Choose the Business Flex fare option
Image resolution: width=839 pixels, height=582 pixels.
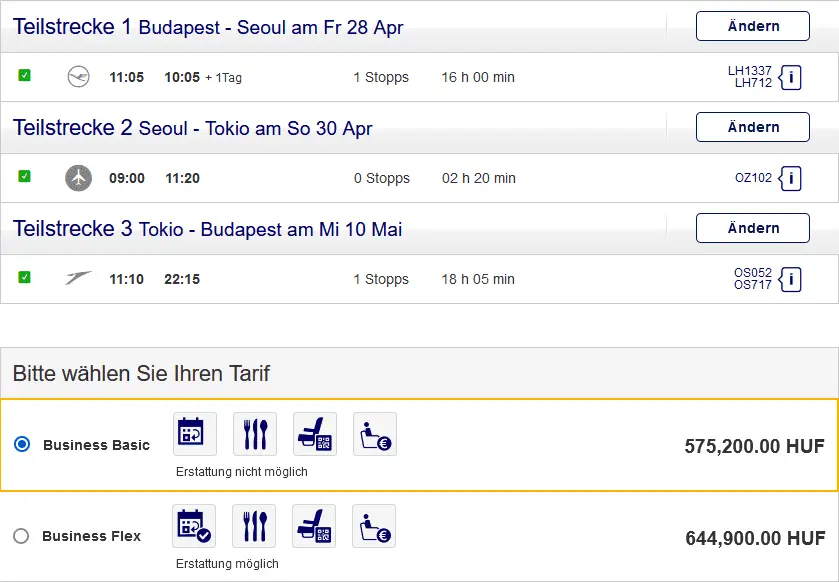pos(21,536)
